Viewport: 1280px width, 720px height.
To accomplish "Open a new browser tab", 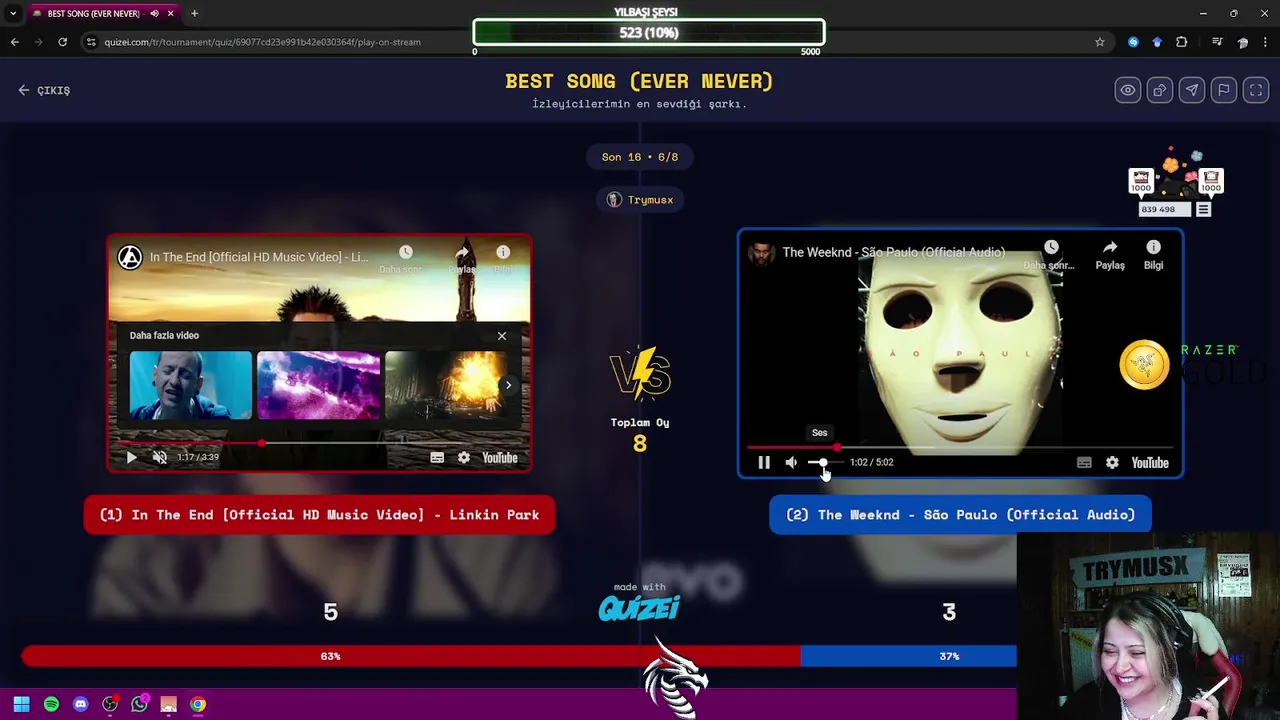I will [194, 14].
